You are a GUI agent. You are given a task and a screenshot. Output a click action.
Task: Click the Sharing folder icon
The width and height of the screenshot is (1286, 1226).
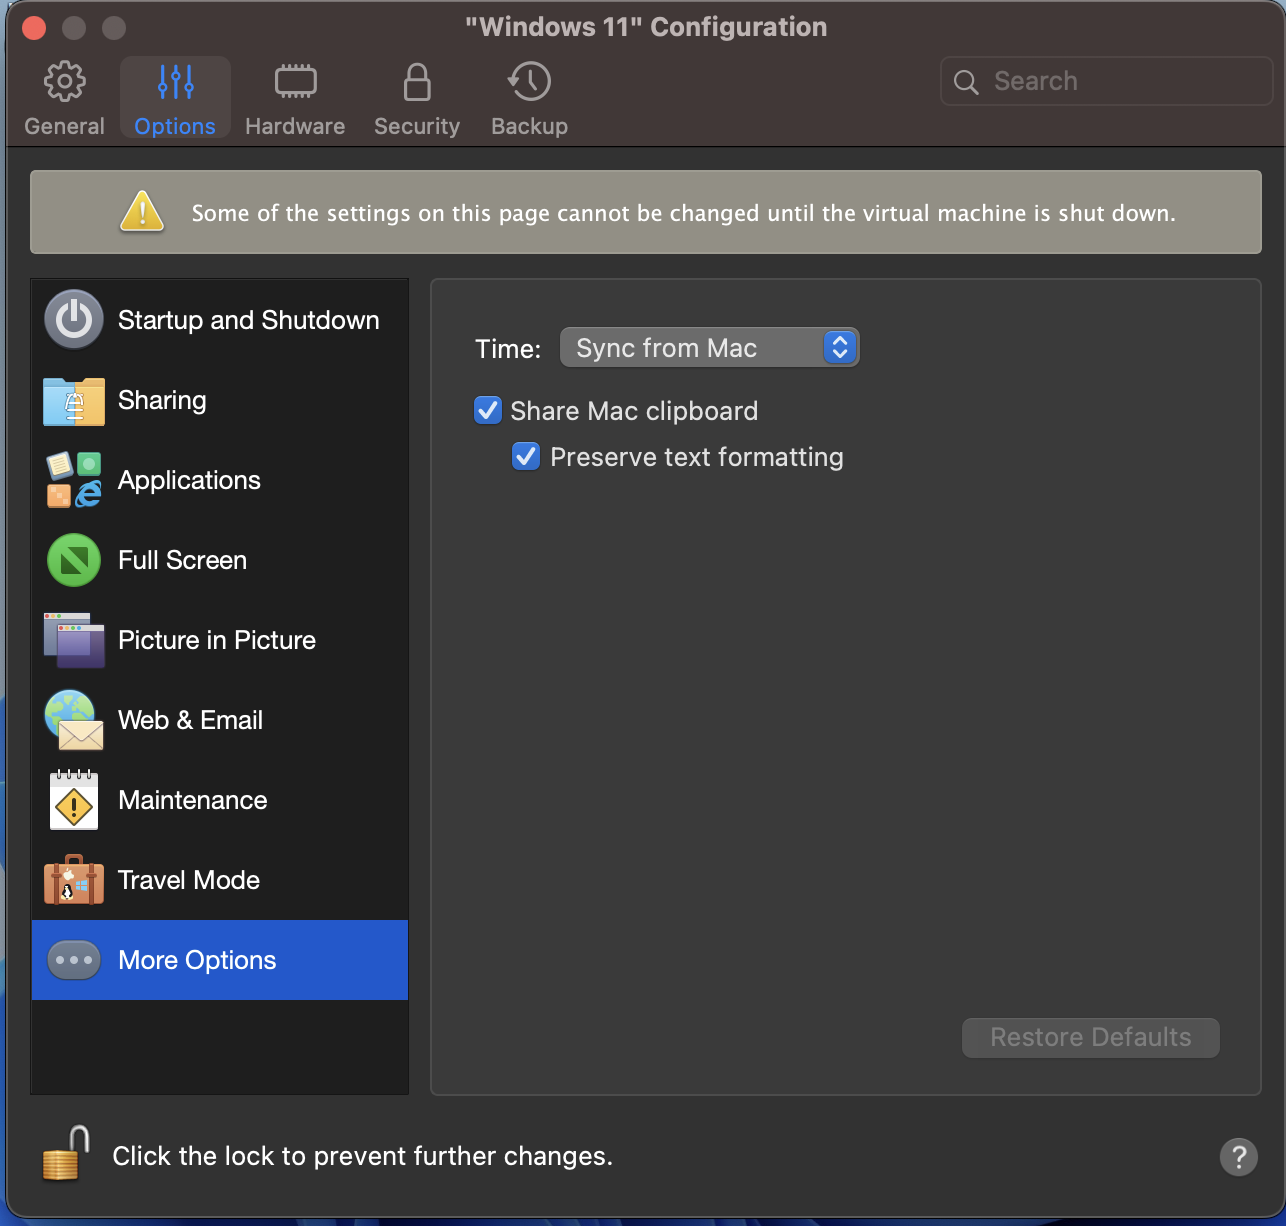pos(74,401)
